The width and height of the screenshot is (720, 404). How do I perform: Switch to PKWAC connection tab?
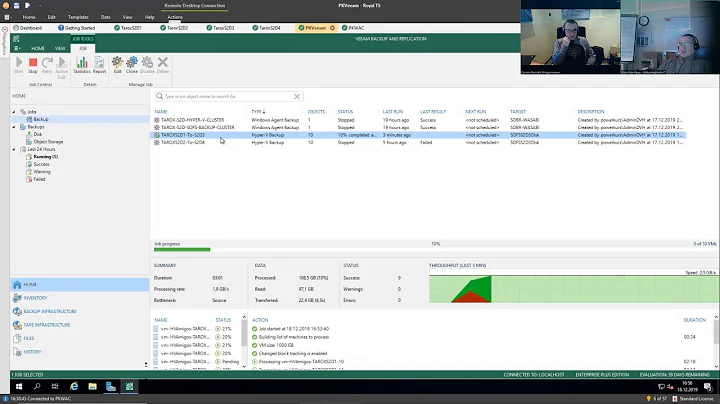[353, 28]
